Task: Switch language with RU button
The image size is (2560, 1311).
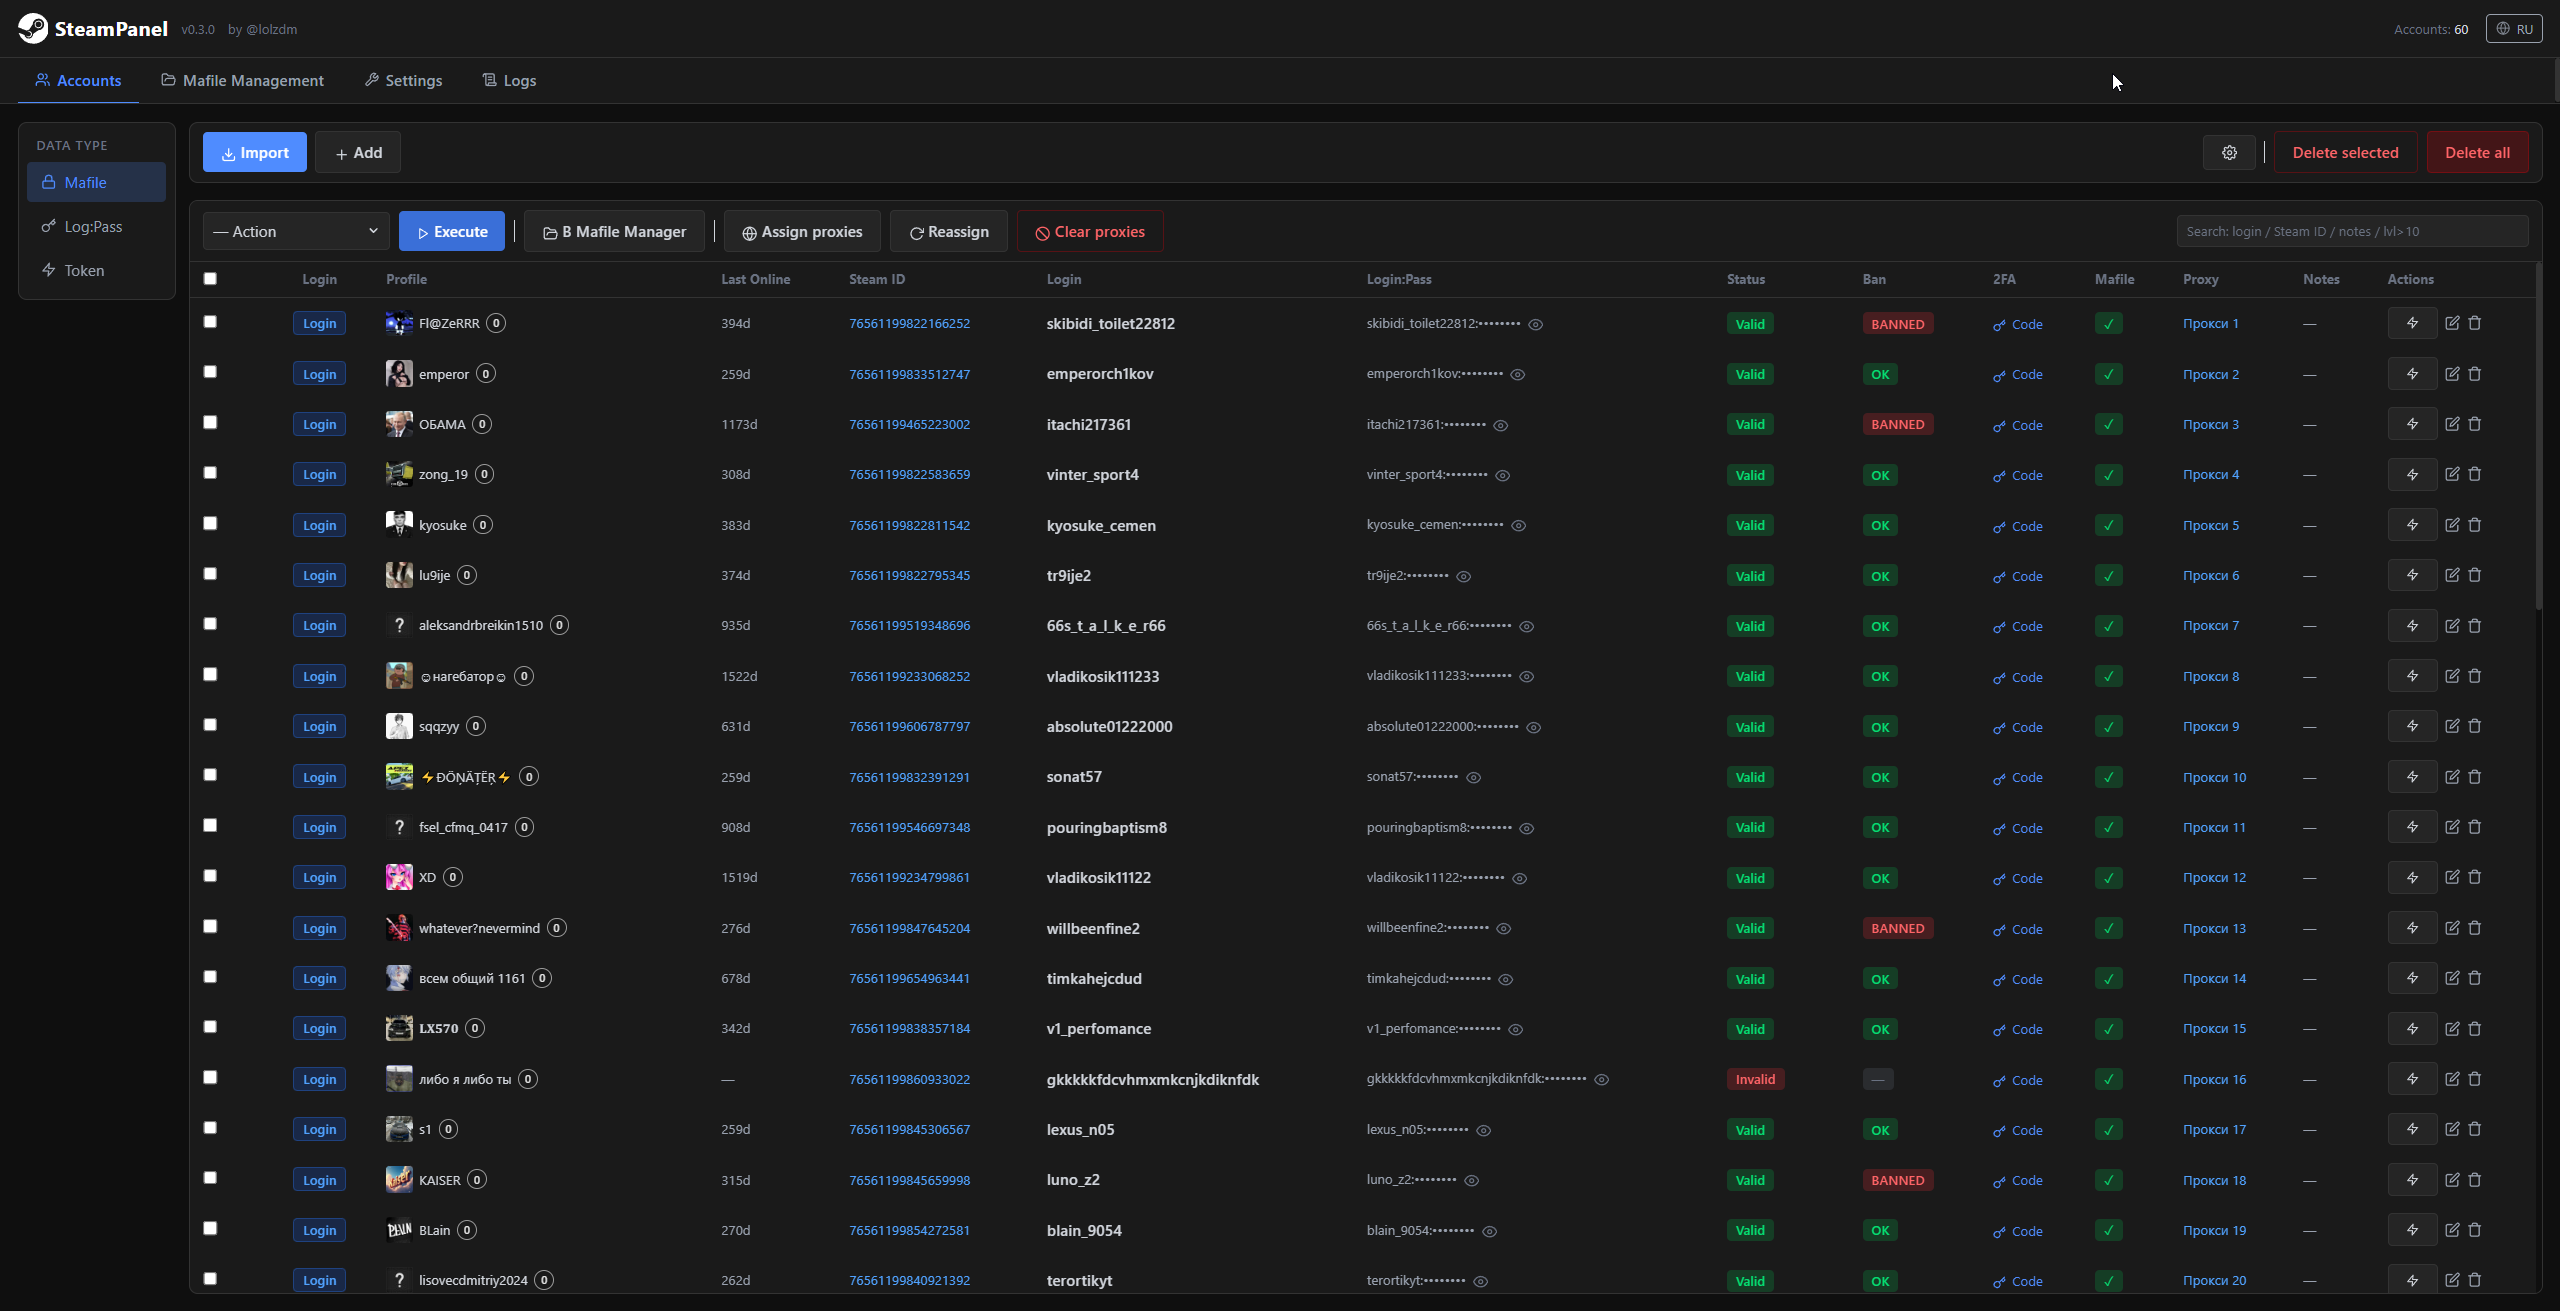Action: point(2514,28)
